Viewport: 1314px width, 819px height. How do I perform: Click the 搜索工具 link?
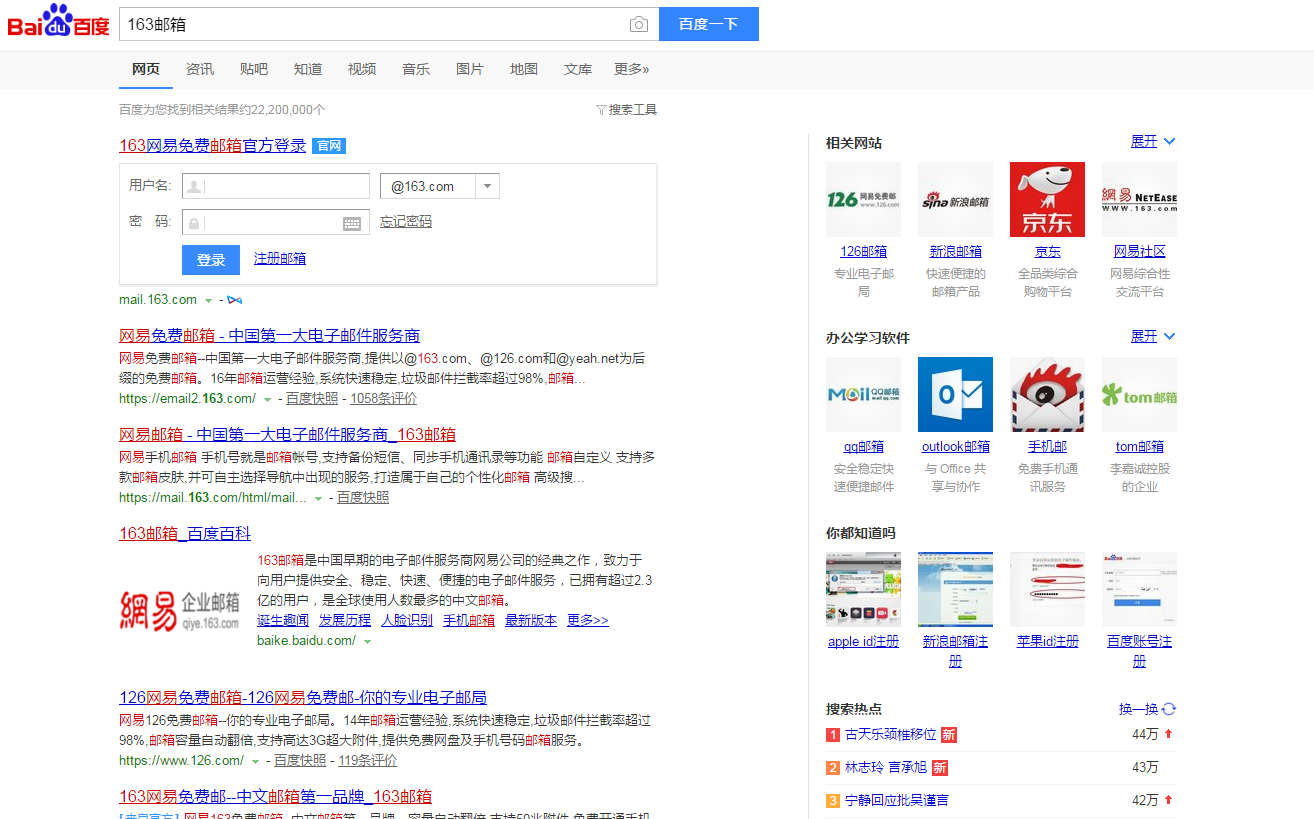pyautogui.click(x=633, y=110)
